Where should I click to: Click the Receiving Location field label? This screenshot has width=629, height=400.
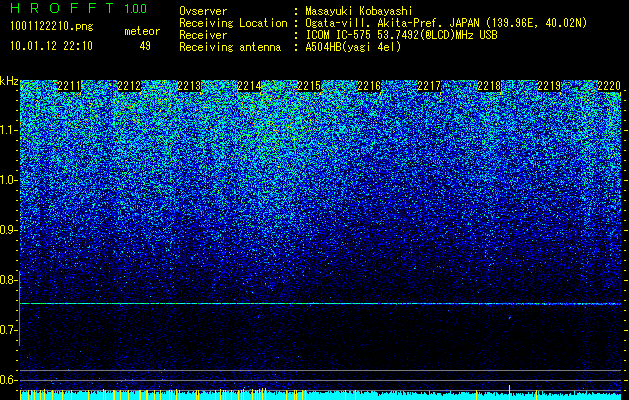[x=233, y=23]
